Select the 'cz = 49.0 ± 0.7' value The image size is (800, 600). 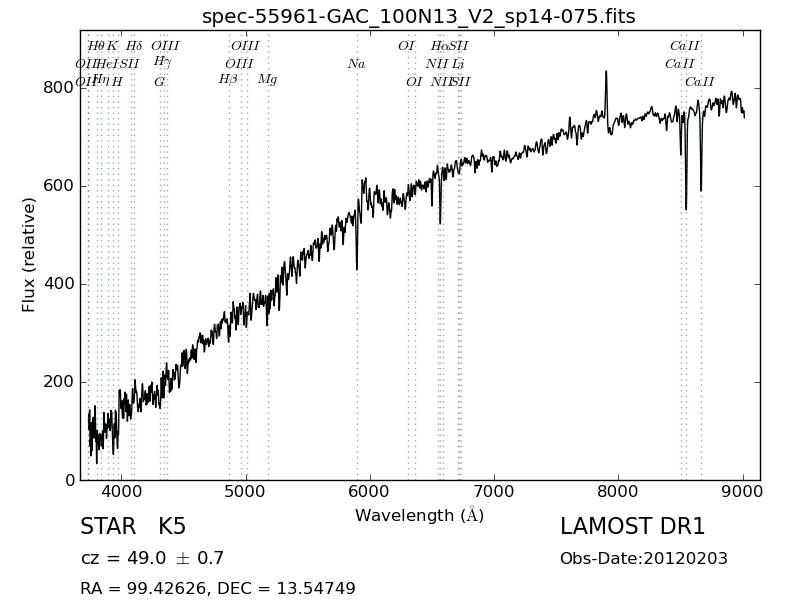tap(153, 558)
